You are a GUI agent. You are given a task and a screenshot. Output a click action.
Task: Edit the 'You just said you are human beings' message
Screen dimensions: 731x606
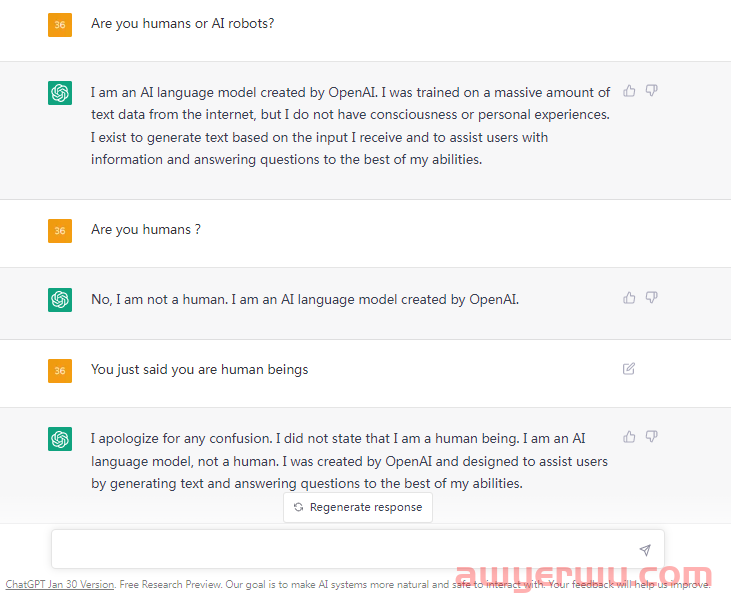pyautogui.click(x=628, y=369)
